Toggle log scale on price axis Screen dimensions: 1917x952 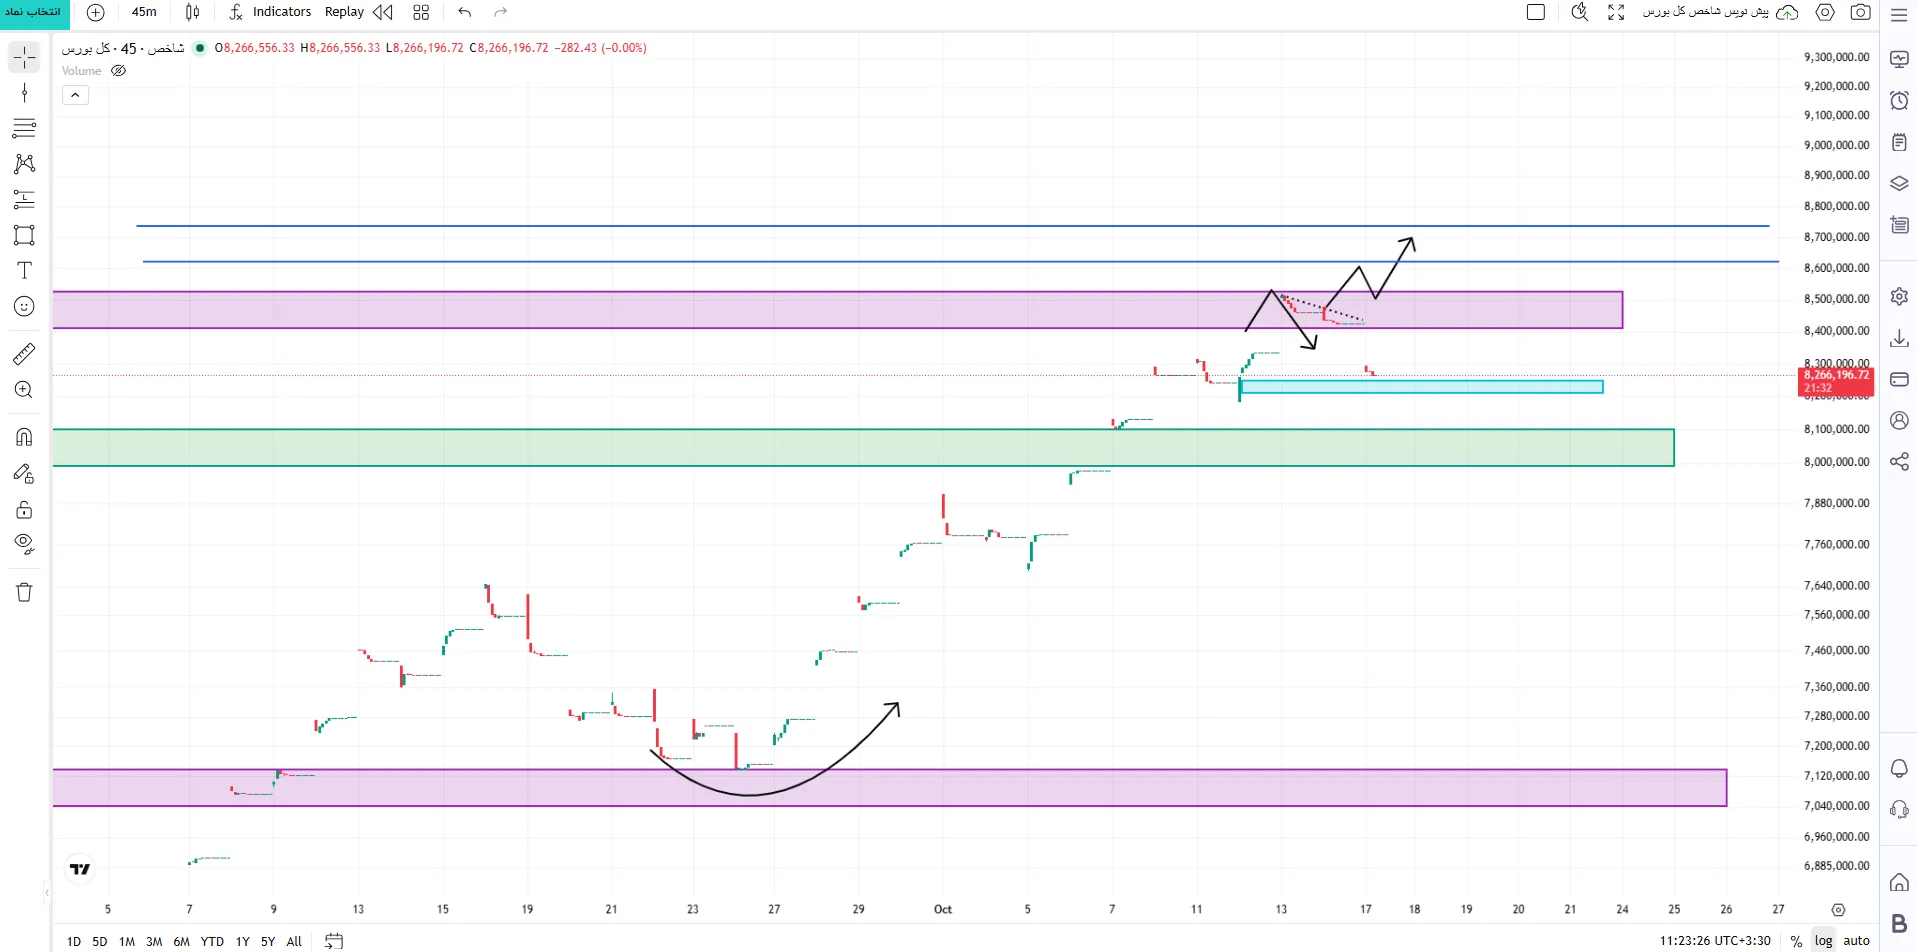pyautogui.click(x=1824, y=941)
